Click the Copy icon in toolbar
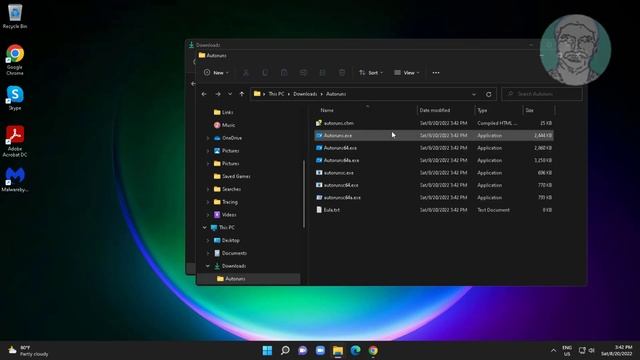 [265, 73]
